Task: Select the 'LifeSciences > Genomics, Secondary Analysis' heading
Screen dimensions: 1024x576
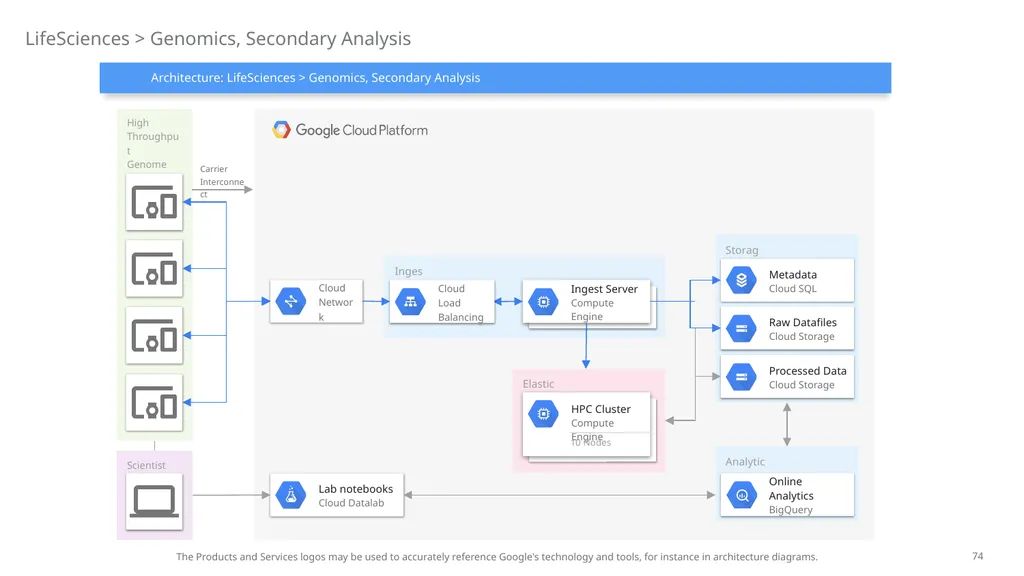Action: (218, 39)
